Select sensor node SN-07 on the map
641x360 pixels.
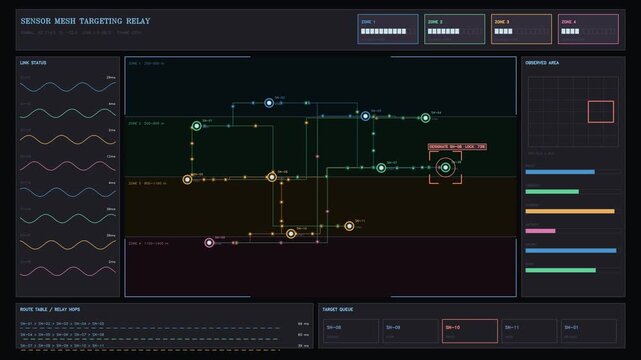click(381, 168)
